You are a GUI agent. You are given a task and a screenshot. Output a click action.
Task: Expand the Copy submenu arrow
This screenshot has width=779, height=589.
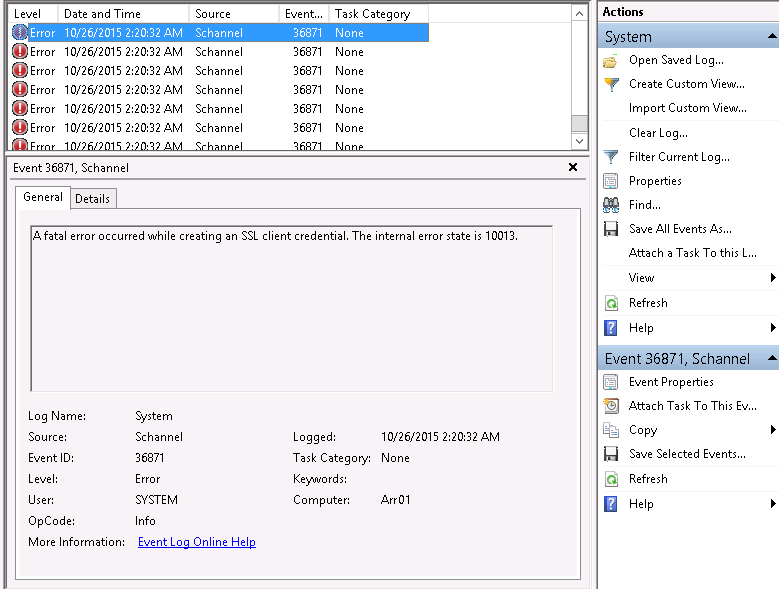click(773, 430)
